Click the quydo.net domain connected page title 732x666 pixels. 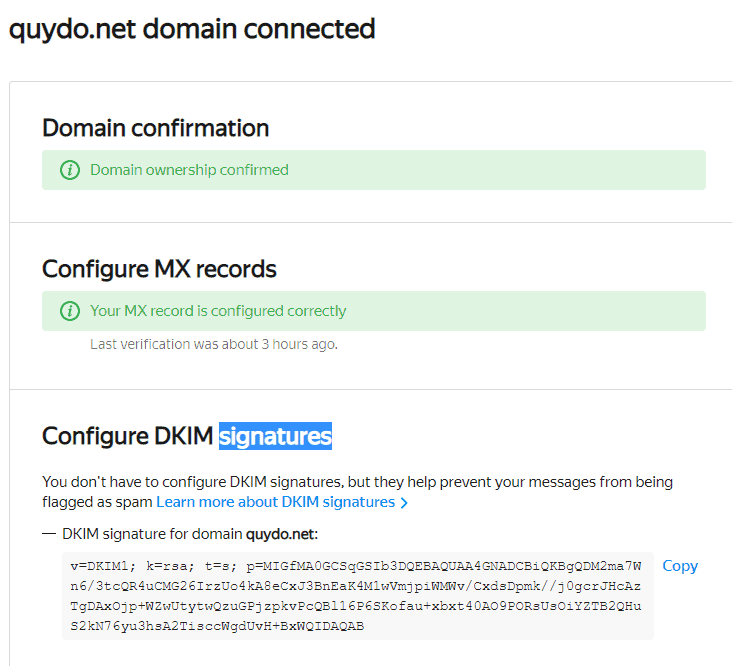tap(192, 29)
